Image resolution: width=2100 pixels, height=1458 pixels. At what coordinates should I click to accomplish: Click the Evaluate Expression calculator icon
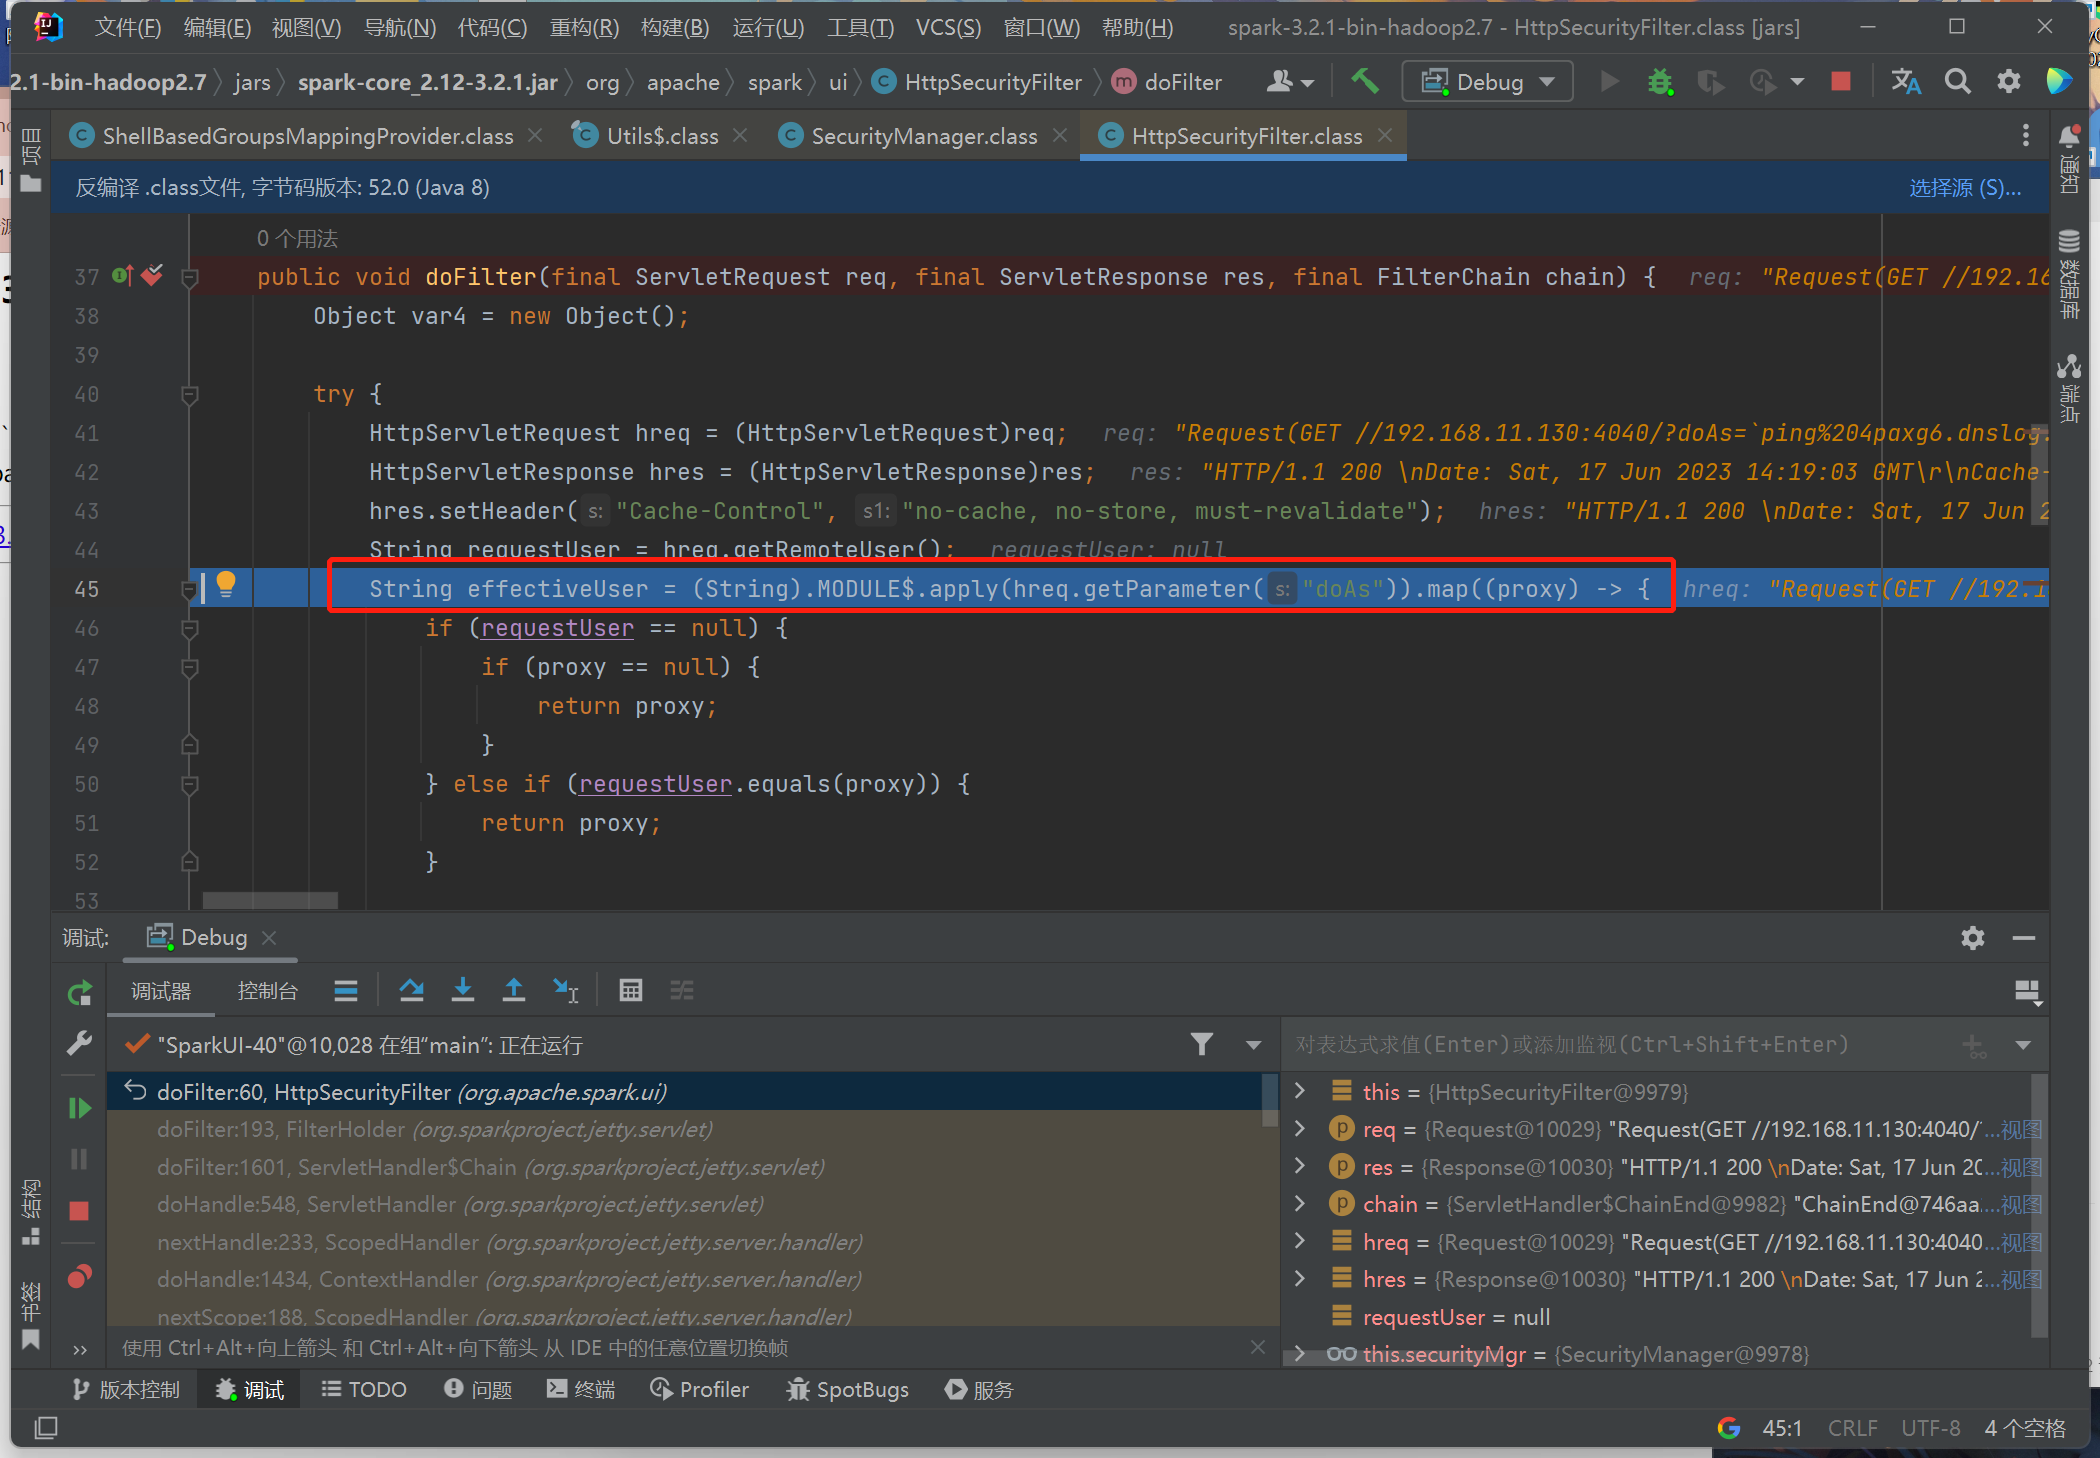pos(630,990)
